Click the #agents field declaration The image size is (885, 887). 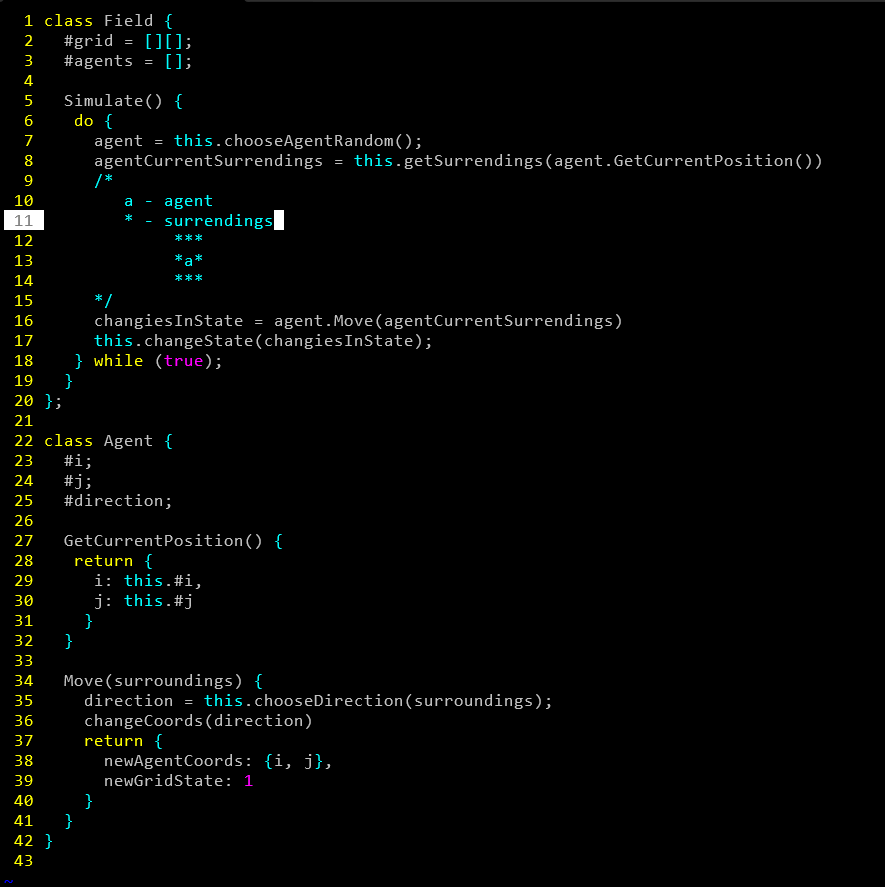point(98,61)
